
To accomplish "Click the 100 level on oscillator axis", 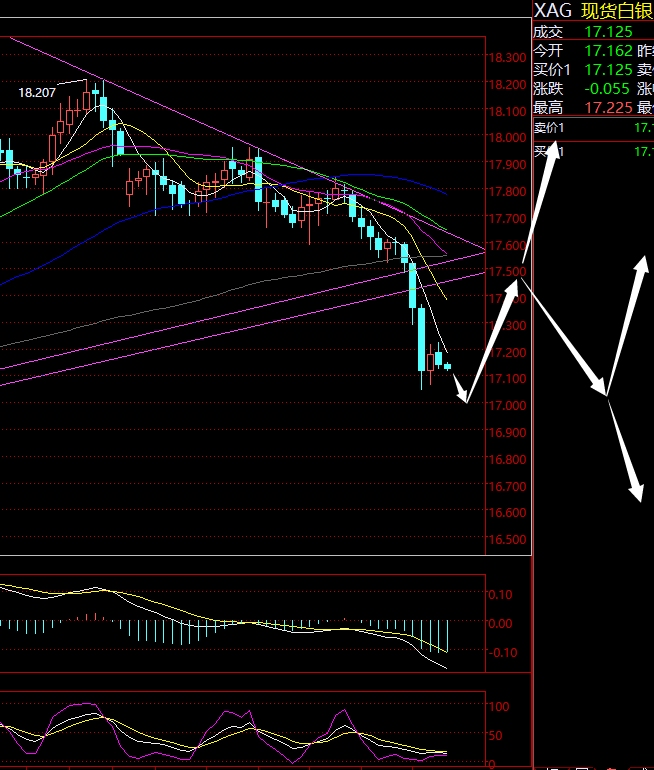I will click(499, 707).
